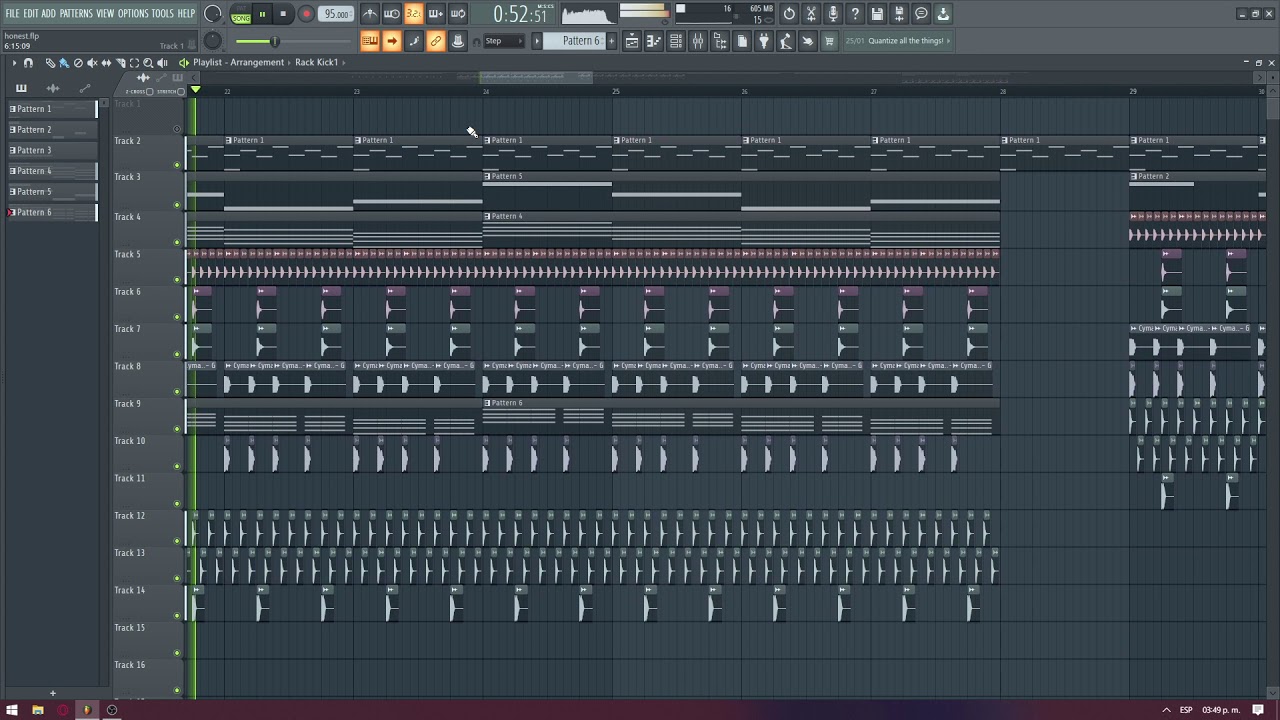Open the EDIT menu
Image resolution: width=1280 pixels, height=720 pixels.
(x=31, y=14)
